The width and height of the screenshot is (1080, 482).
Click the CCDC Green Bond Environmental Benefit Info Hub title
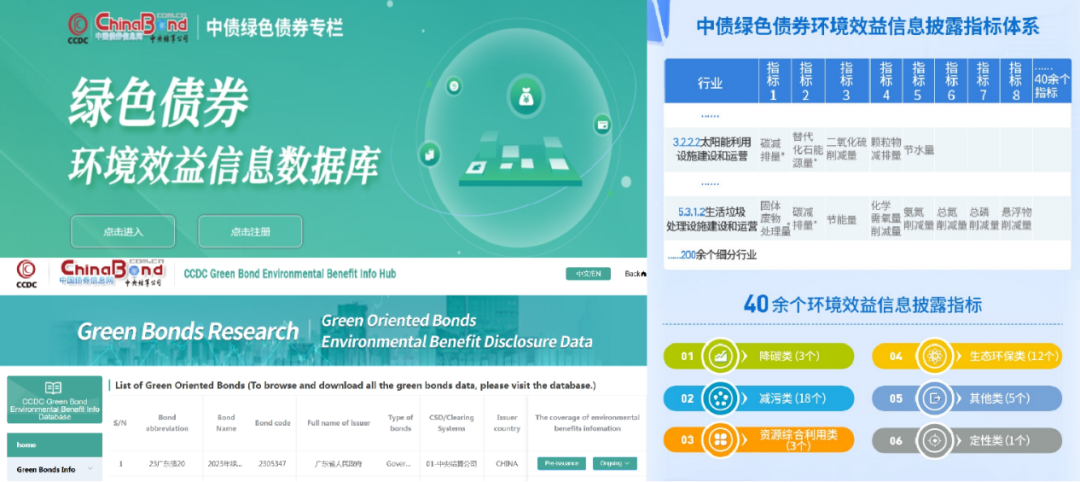tap(290, 273)
